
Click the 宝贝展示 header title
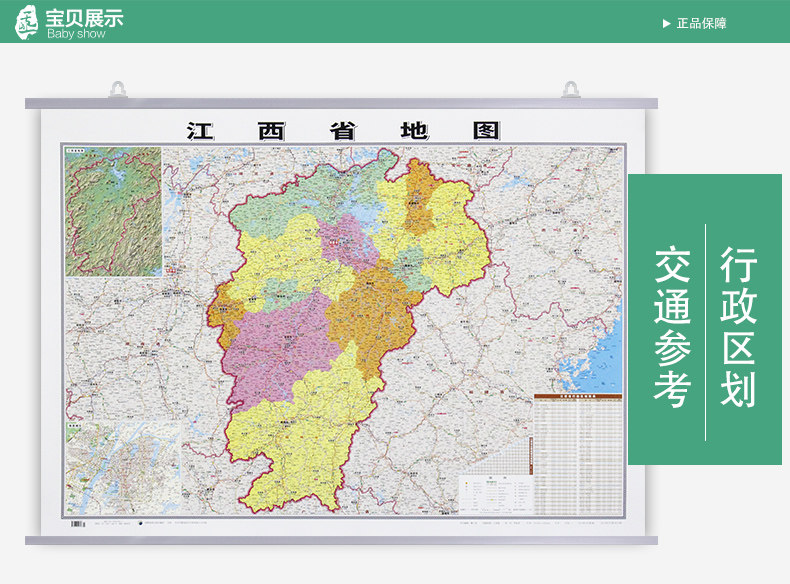click(x=85, y=18)
